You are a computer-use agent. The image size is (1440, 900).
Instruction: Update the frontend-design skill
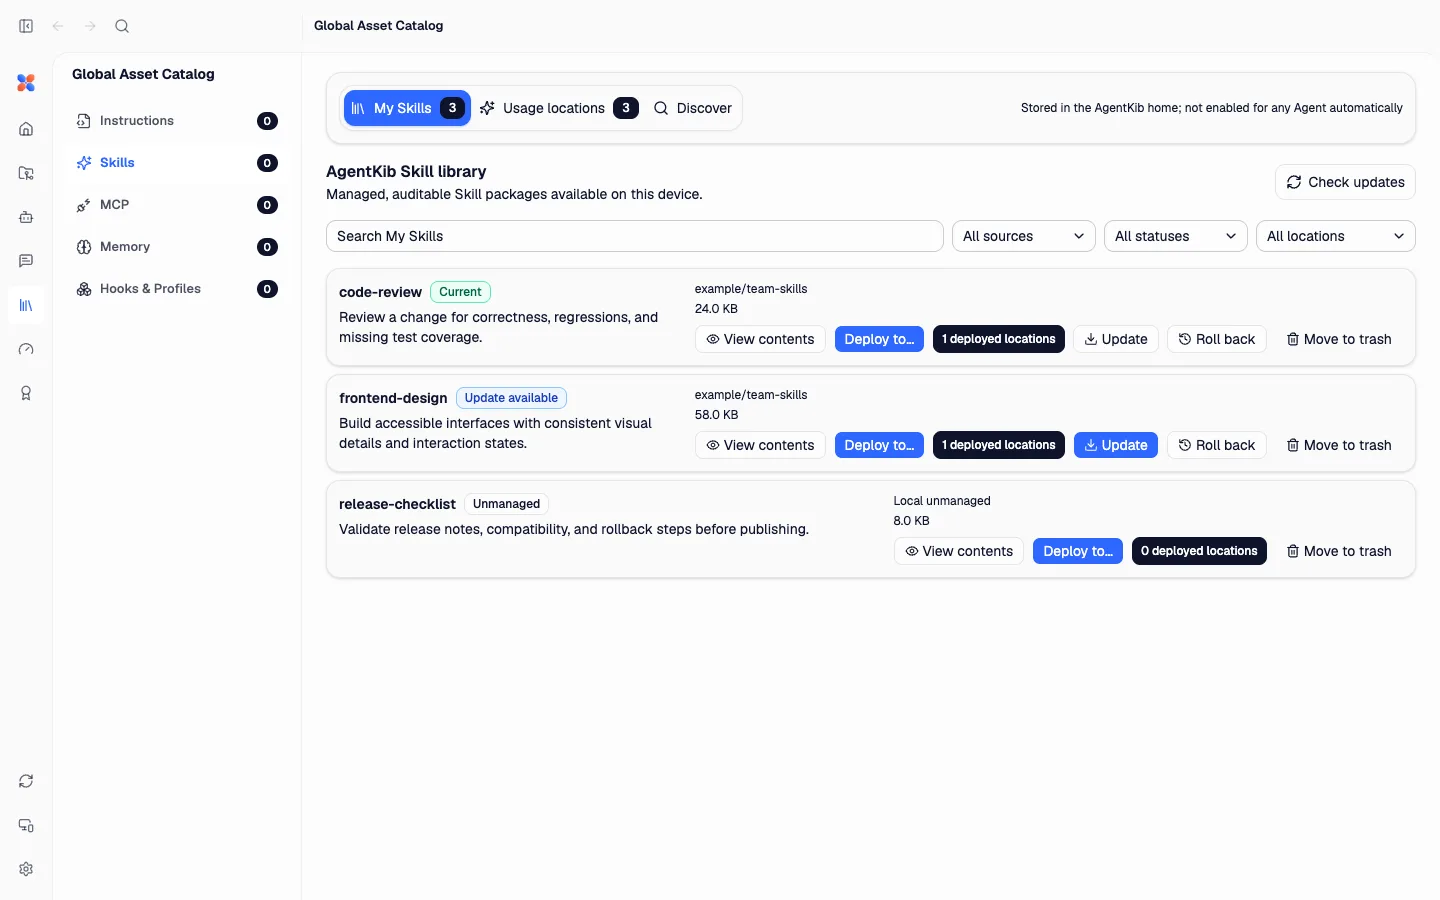tap(1116, 445)
